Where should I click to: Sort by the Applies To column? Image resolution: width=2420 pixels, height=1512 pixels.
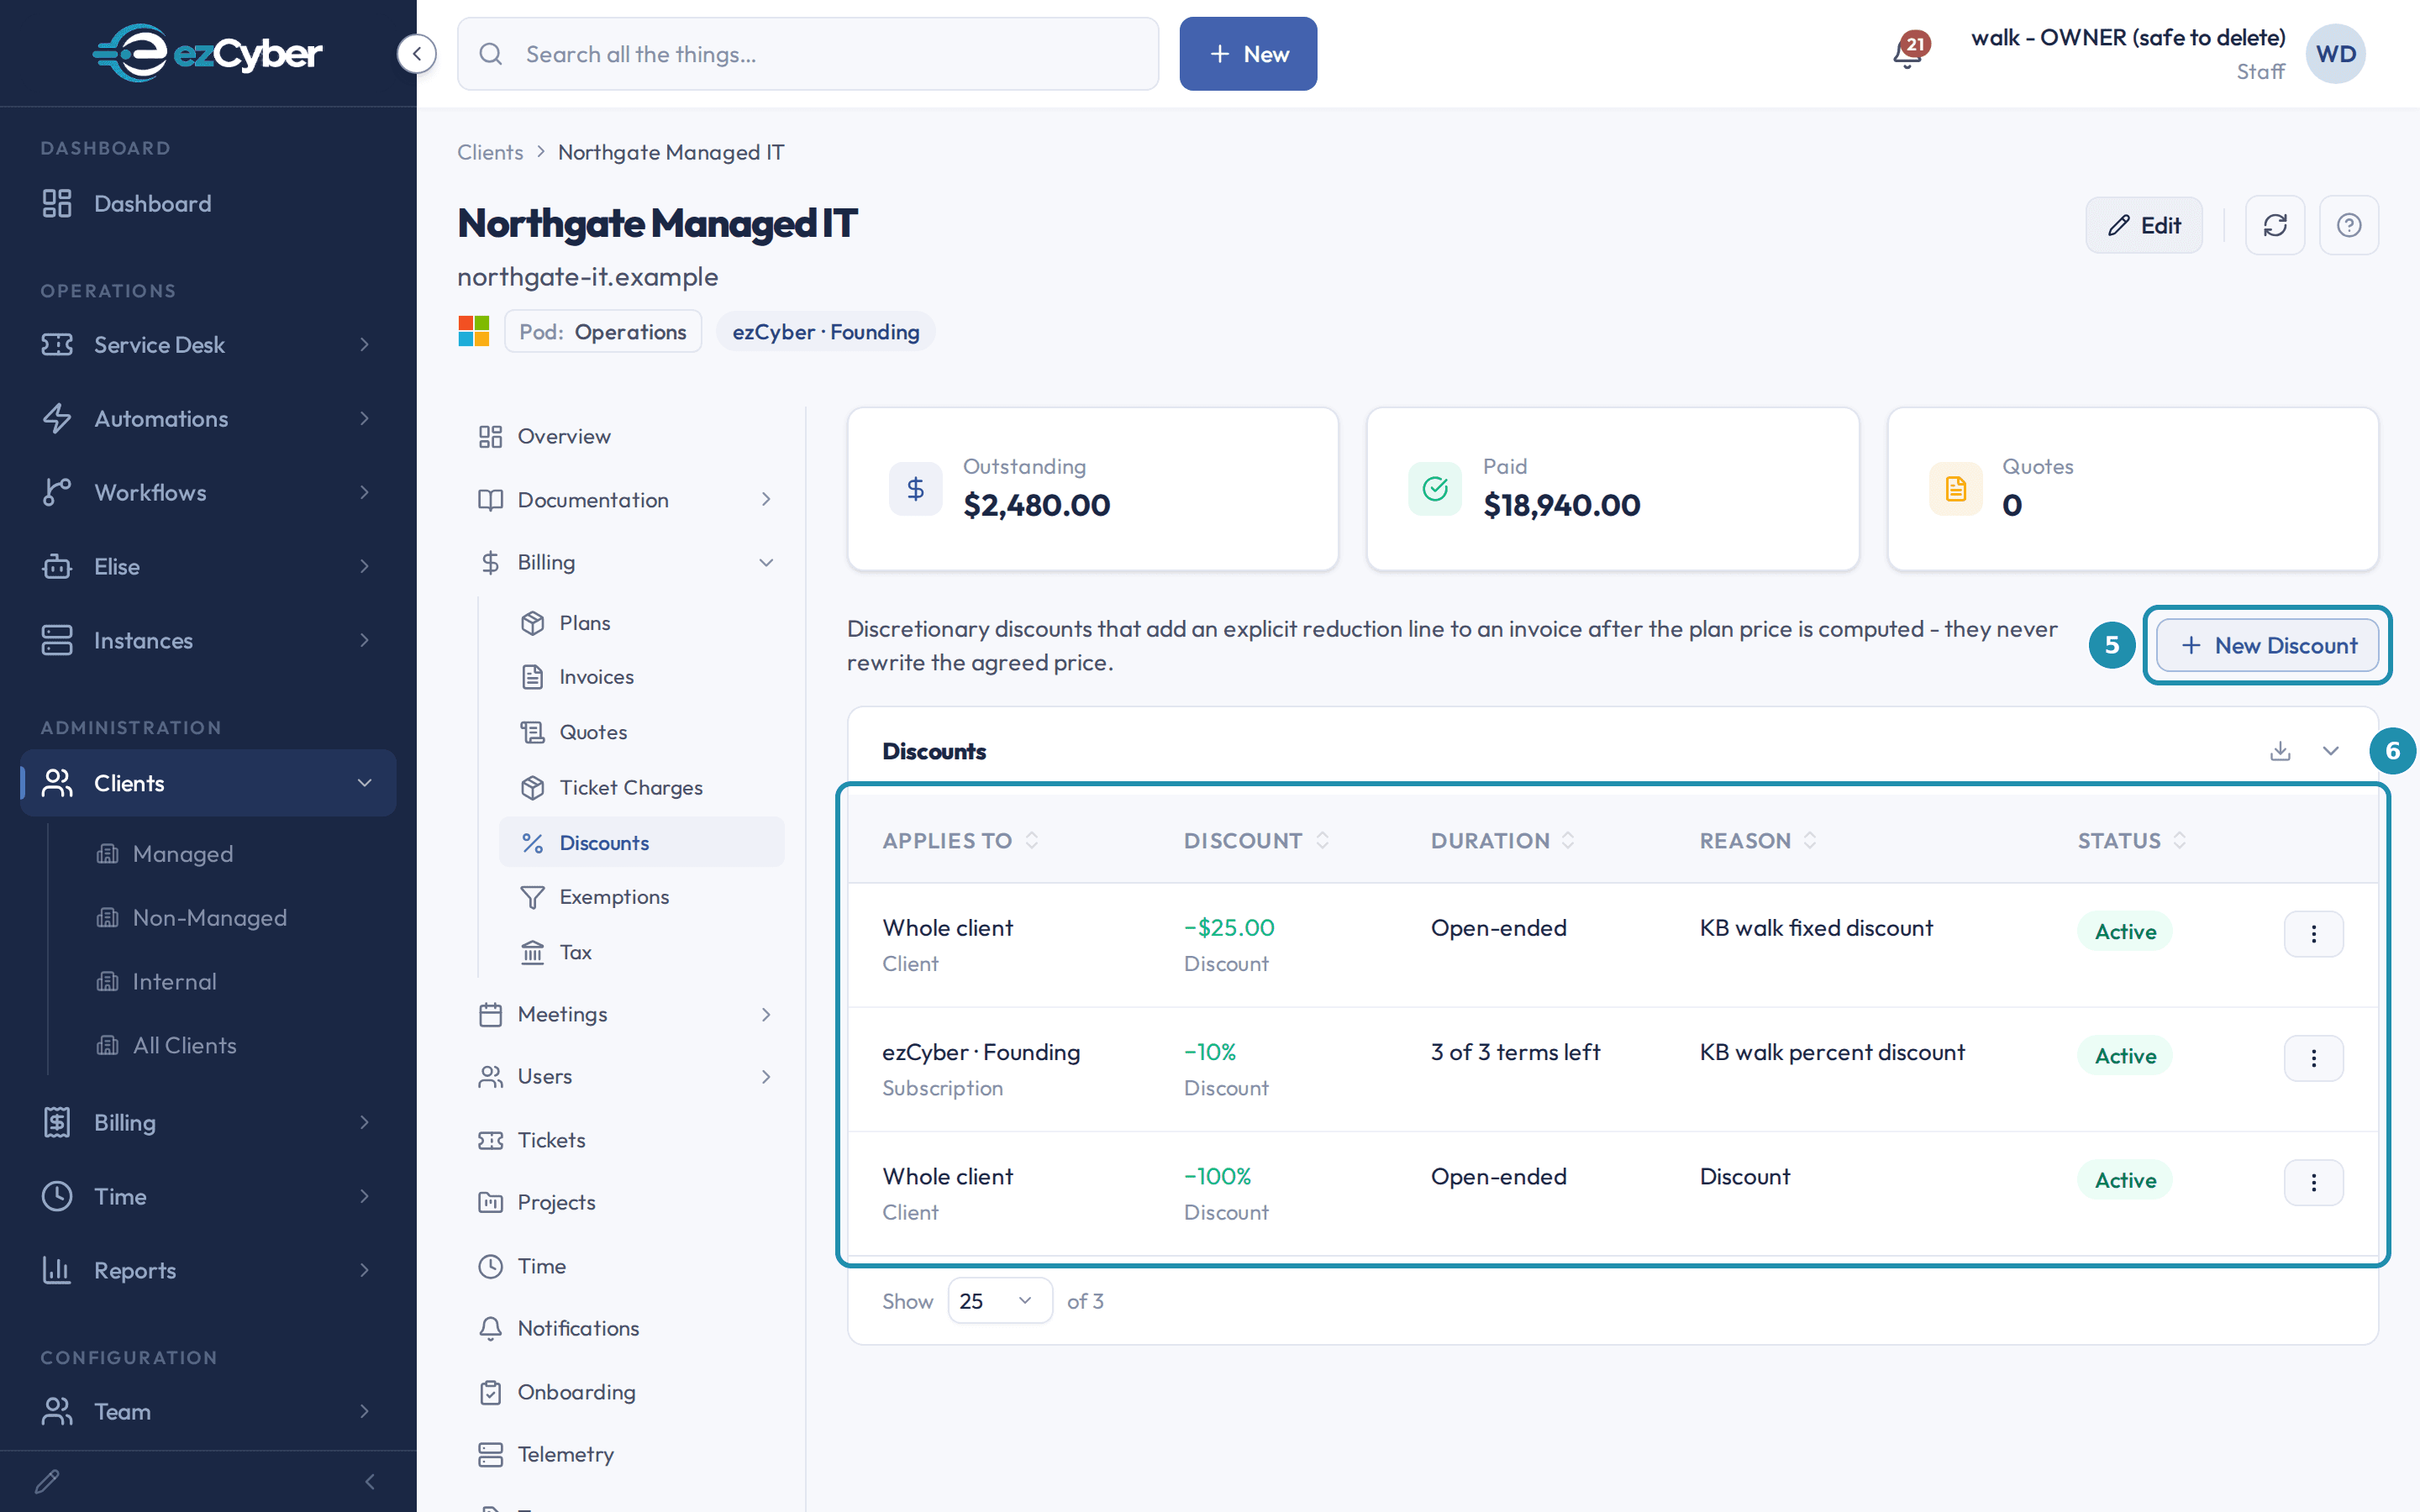(960, 841)
